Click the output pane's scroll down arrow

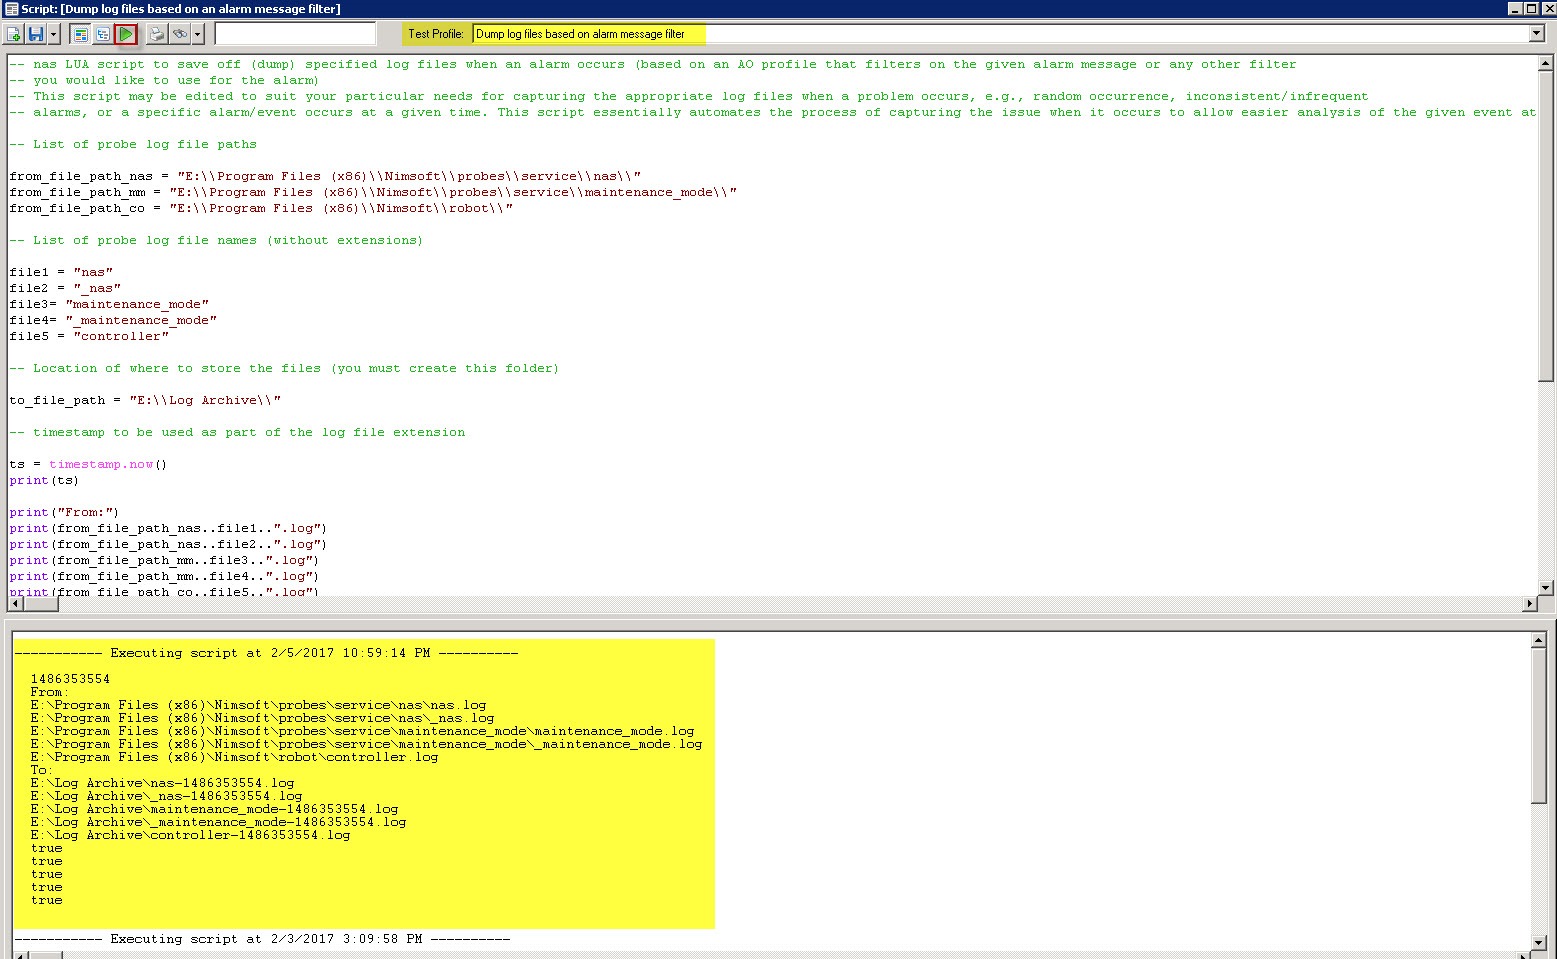[x=1539, y=942]
